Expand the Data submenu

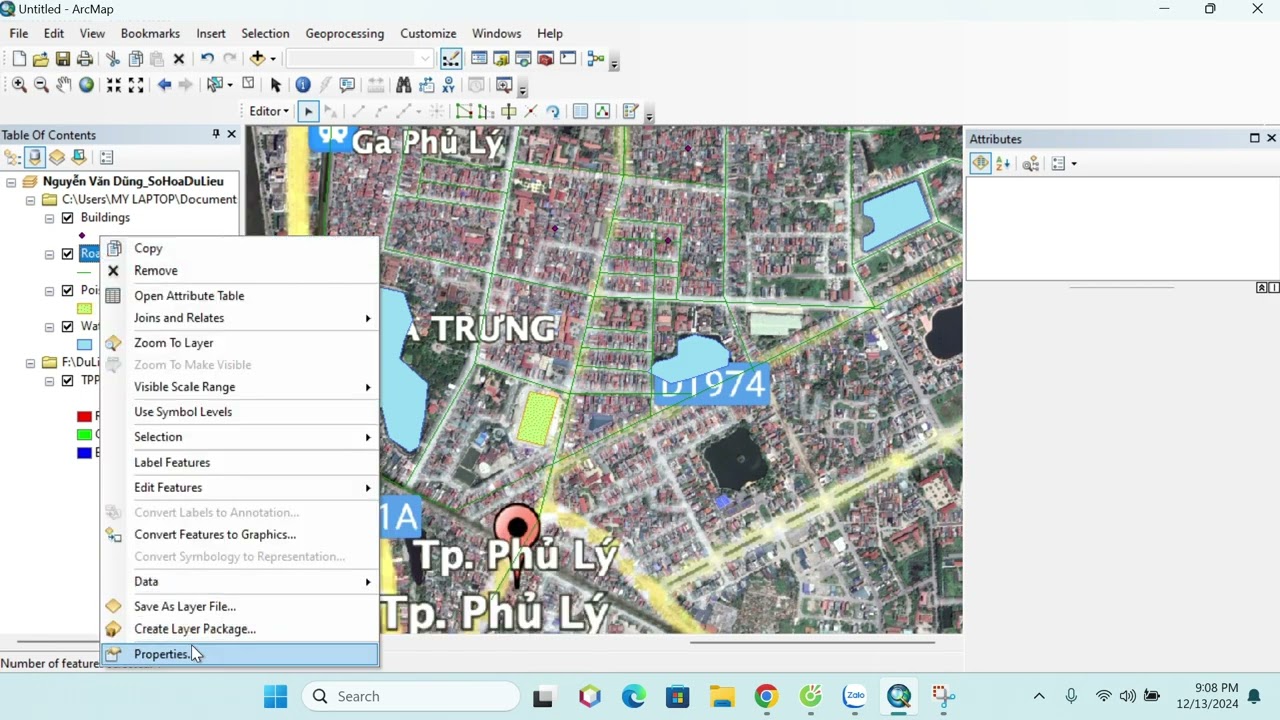[240, 582]
